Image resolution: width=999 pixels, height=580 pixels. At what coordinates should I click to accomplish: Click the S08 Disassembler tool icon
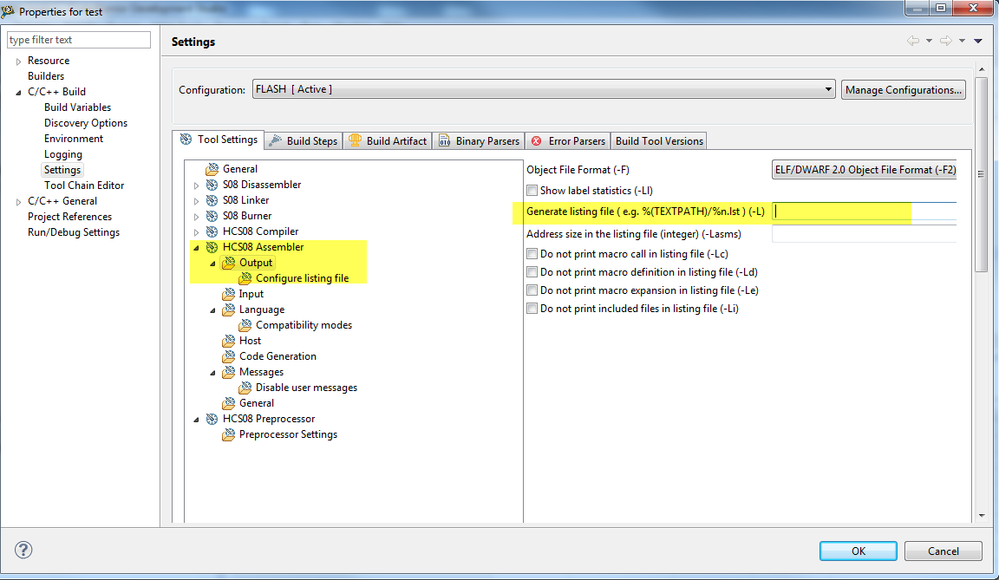click(x=212, y=185)
